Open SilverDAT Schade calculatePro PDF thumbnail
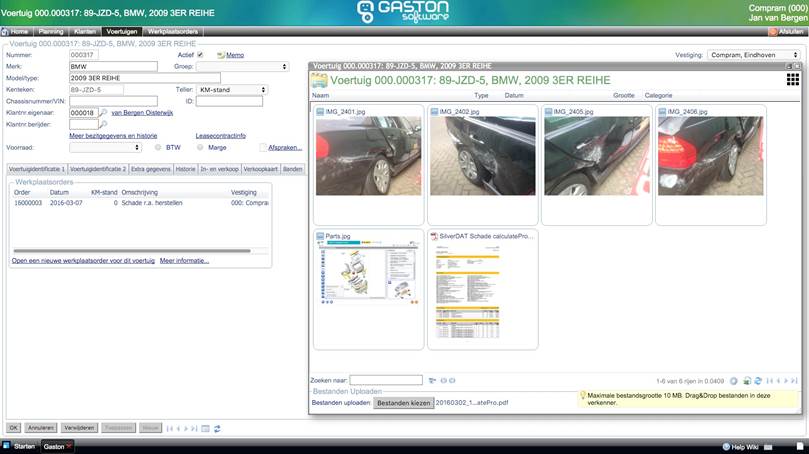 tap(467, 291)
